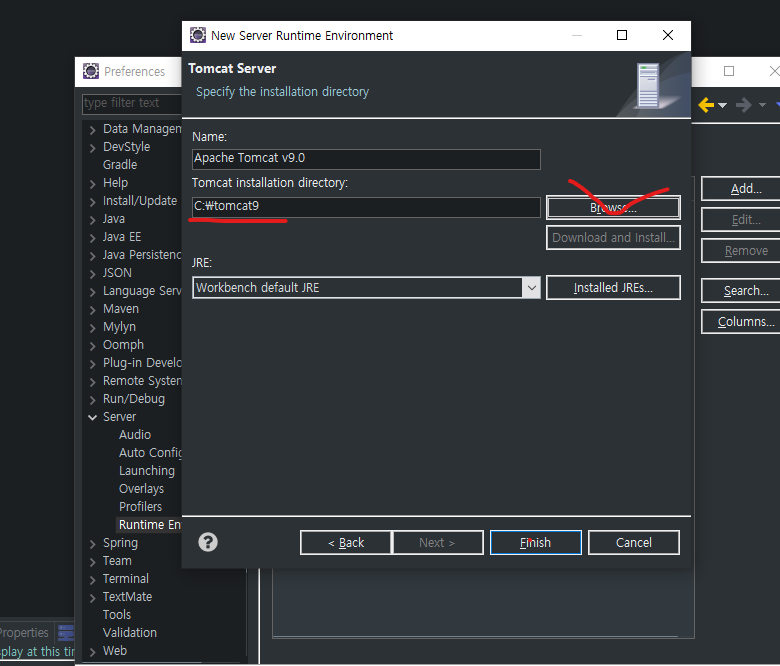Select Plug-in Development in the tree

click(x=142, y=363)
